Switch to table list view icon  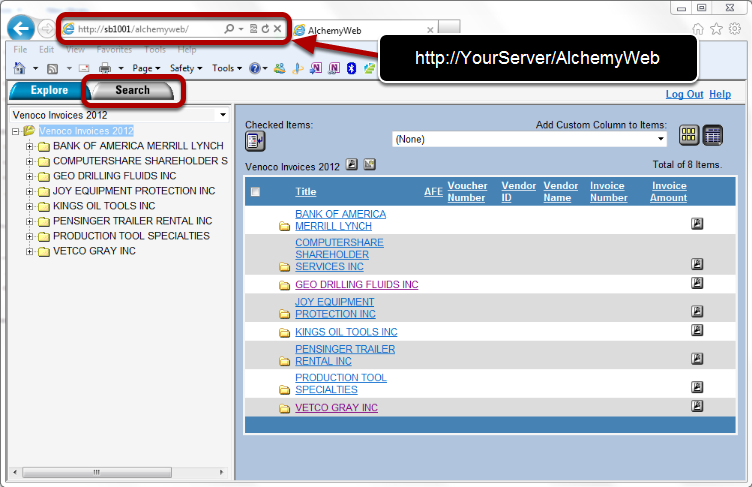[x=713, y=135]
